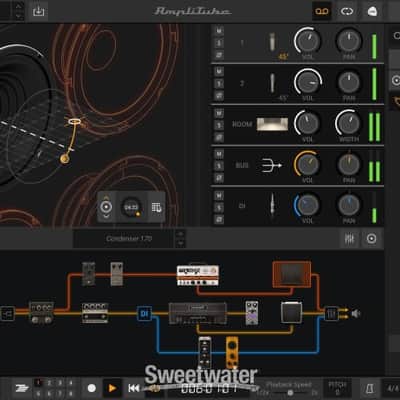The width and height of the screenshot is (400, 400).
Task: Open the speaker view icon beside mixer icon
Action: coord(371,238)
